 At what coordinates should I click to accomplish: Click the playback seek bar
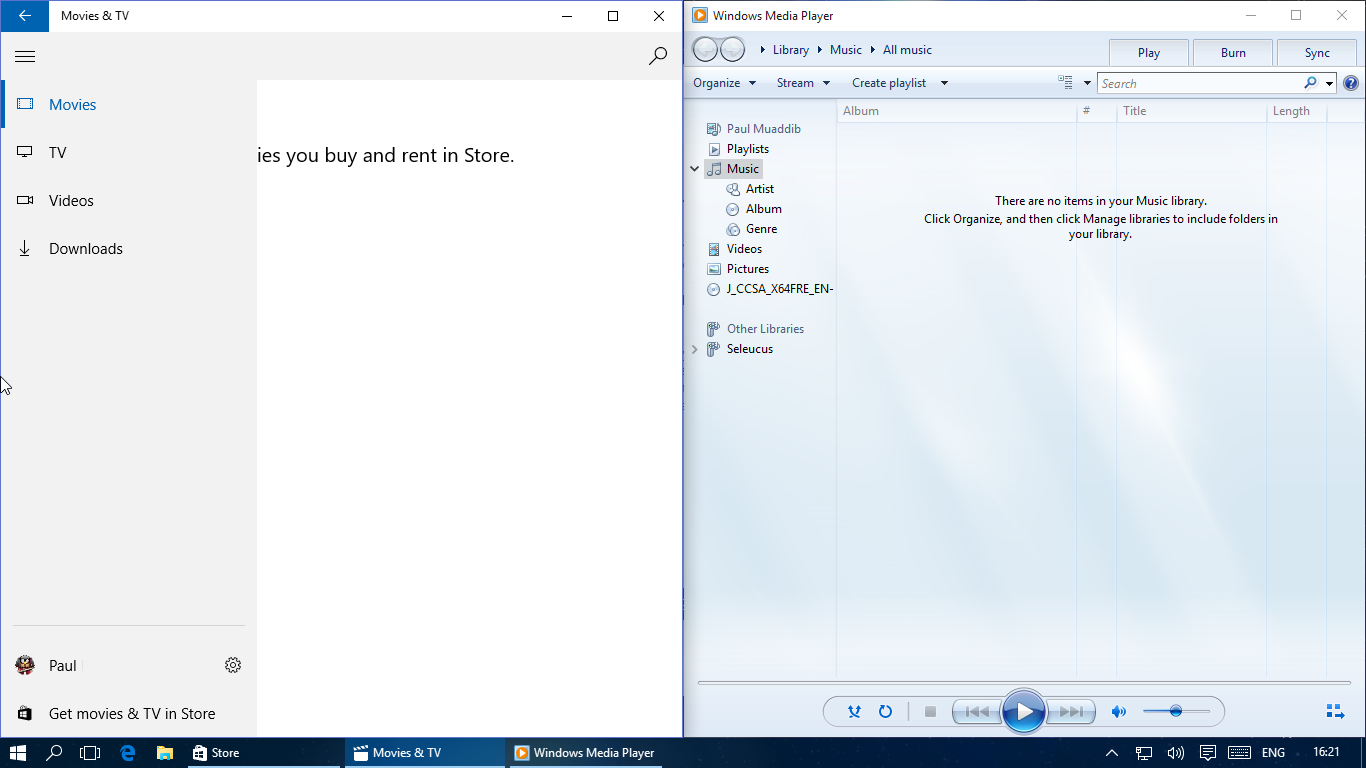click(1025, 683)
